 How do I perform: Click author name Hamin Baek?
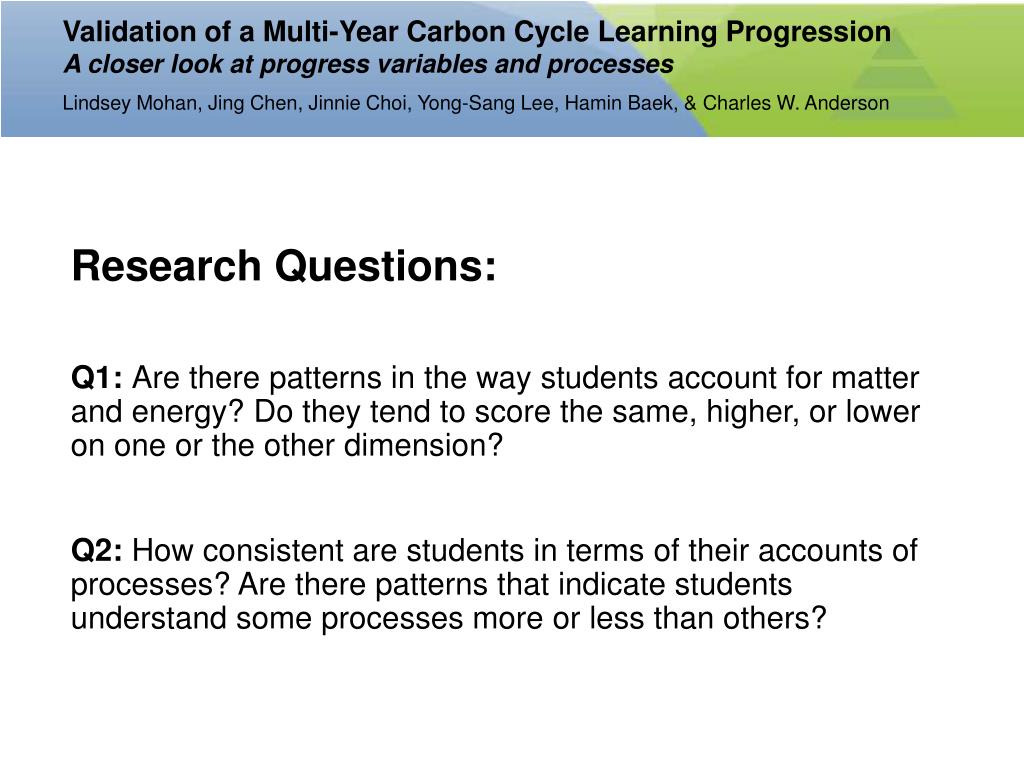pyautogui.click(x=619, y=103)
